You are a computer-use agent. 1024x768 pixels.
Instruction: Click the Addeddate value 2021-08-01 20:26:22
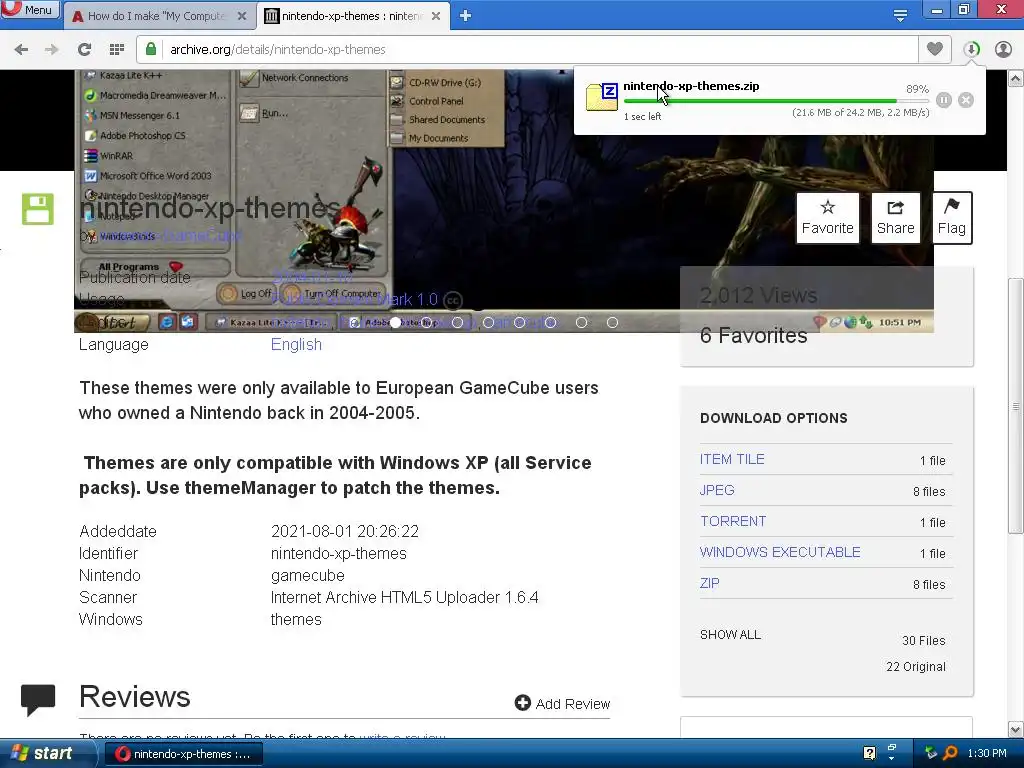[x=345, y=531]
